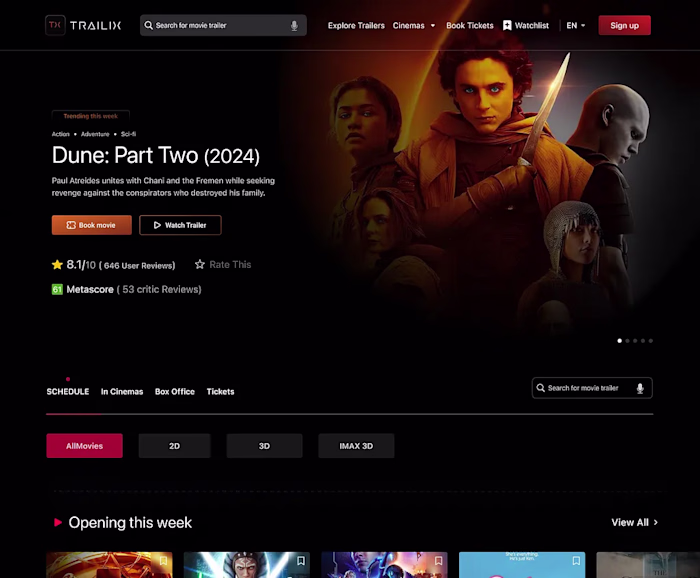The width and height of the screenshot is (700, 578).
Task: Open the second movie poster thumbnail
Action: coord(247,565)
